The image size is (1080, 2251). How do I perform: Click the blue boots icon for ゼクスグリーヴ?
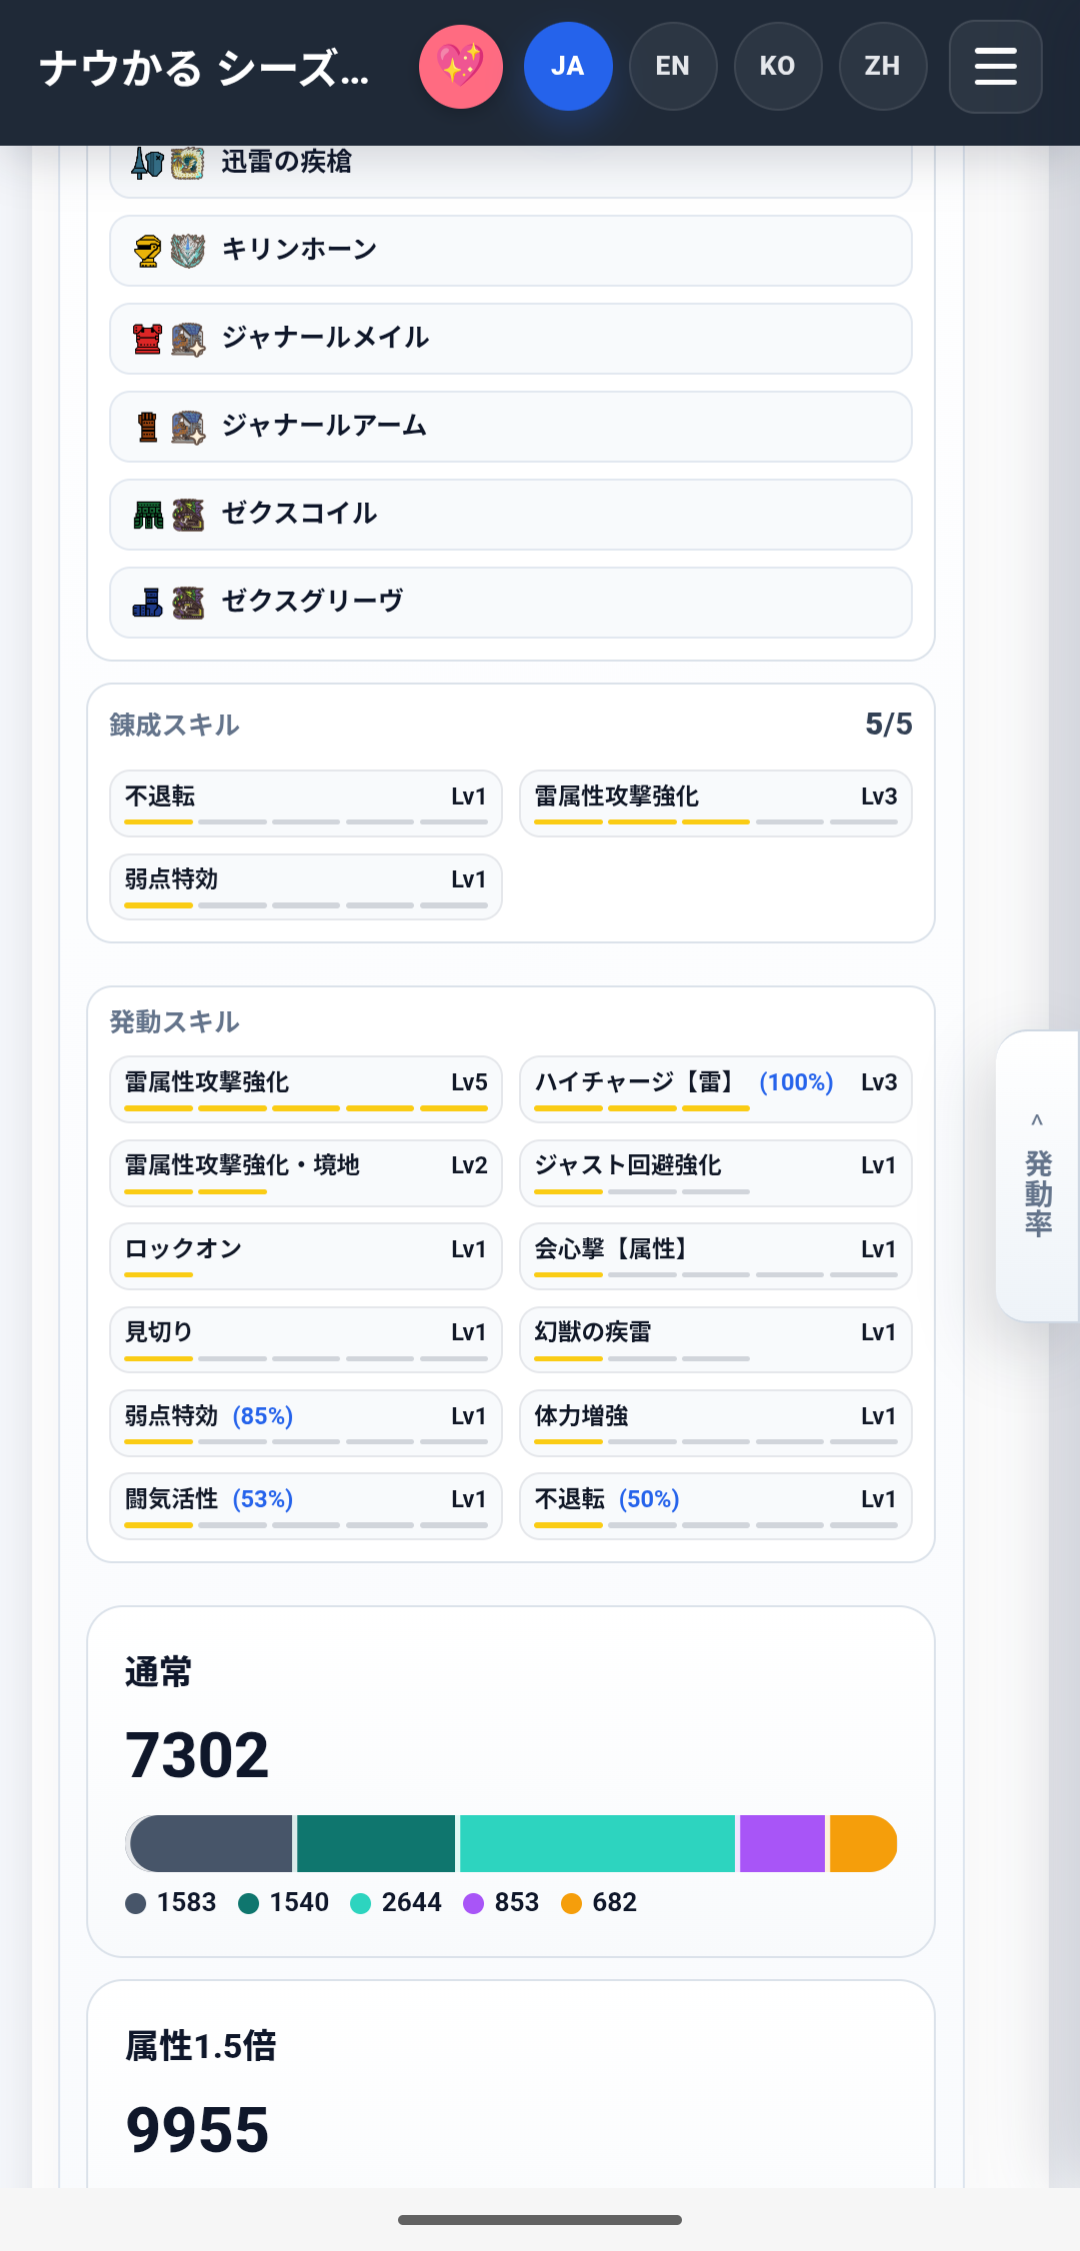148,602
